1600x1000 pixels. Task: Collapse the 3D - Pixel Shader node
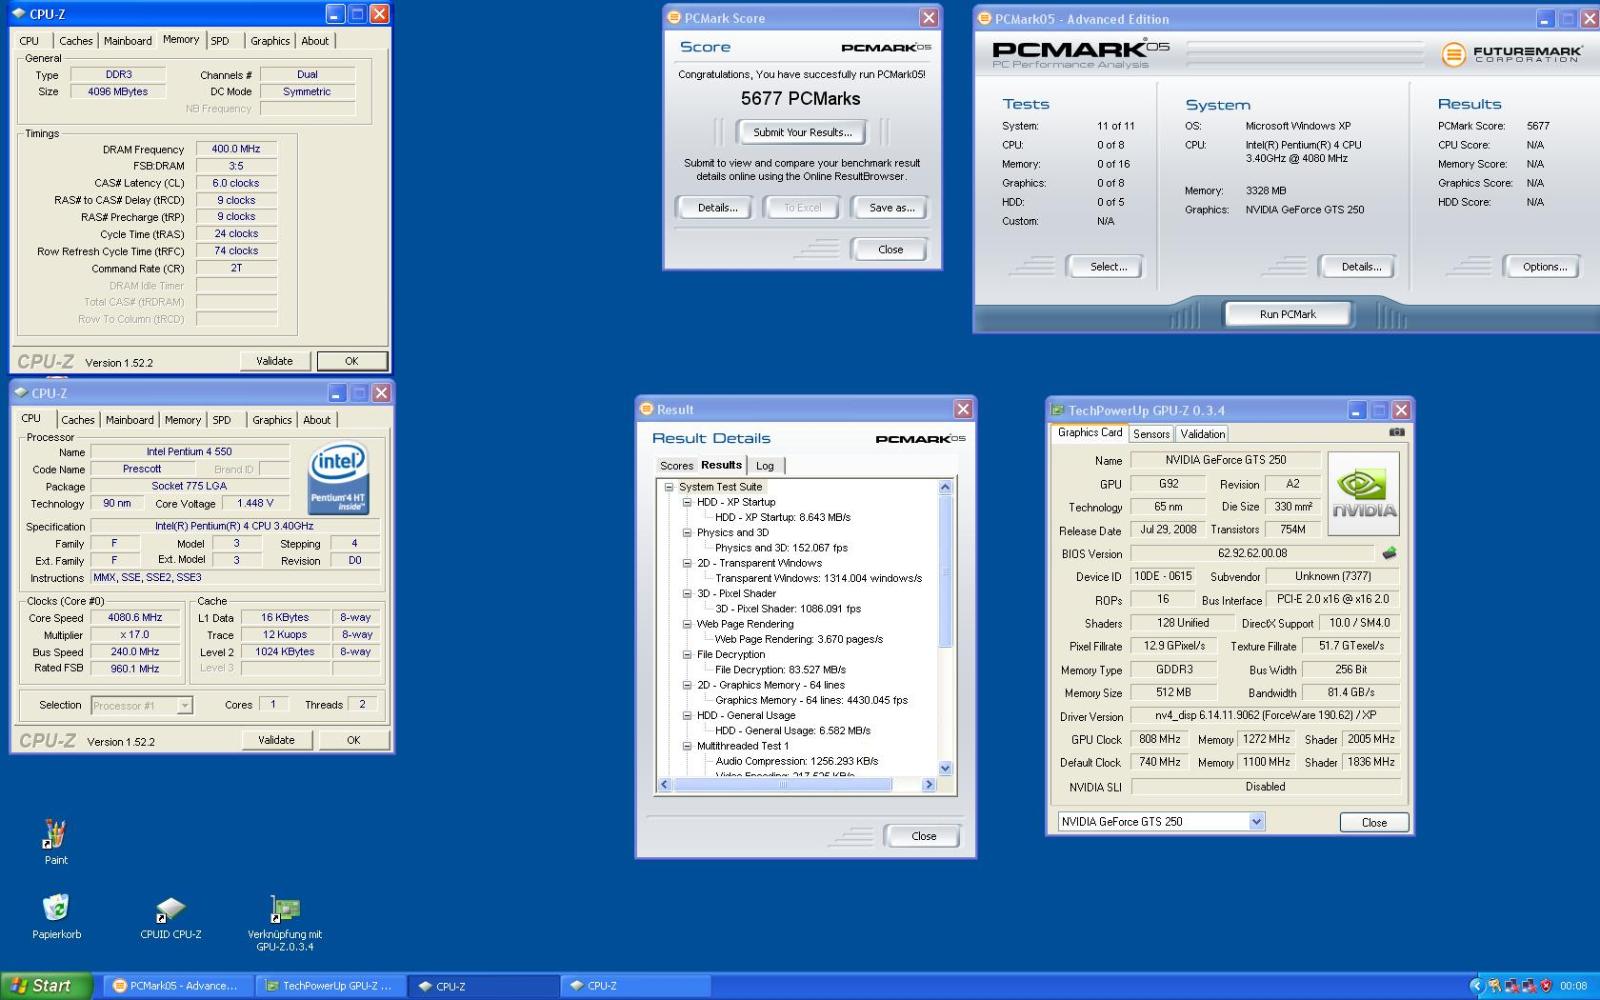pyautogui.click(x=687, y=594)
